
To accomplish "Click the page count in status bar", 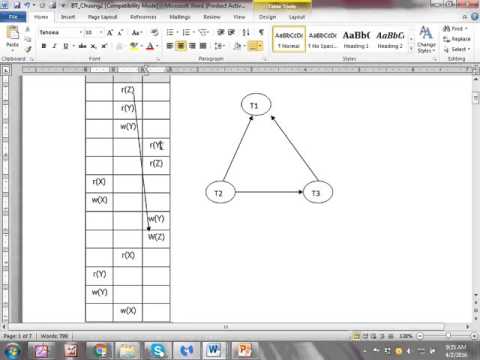I will (x=18, y=336).
